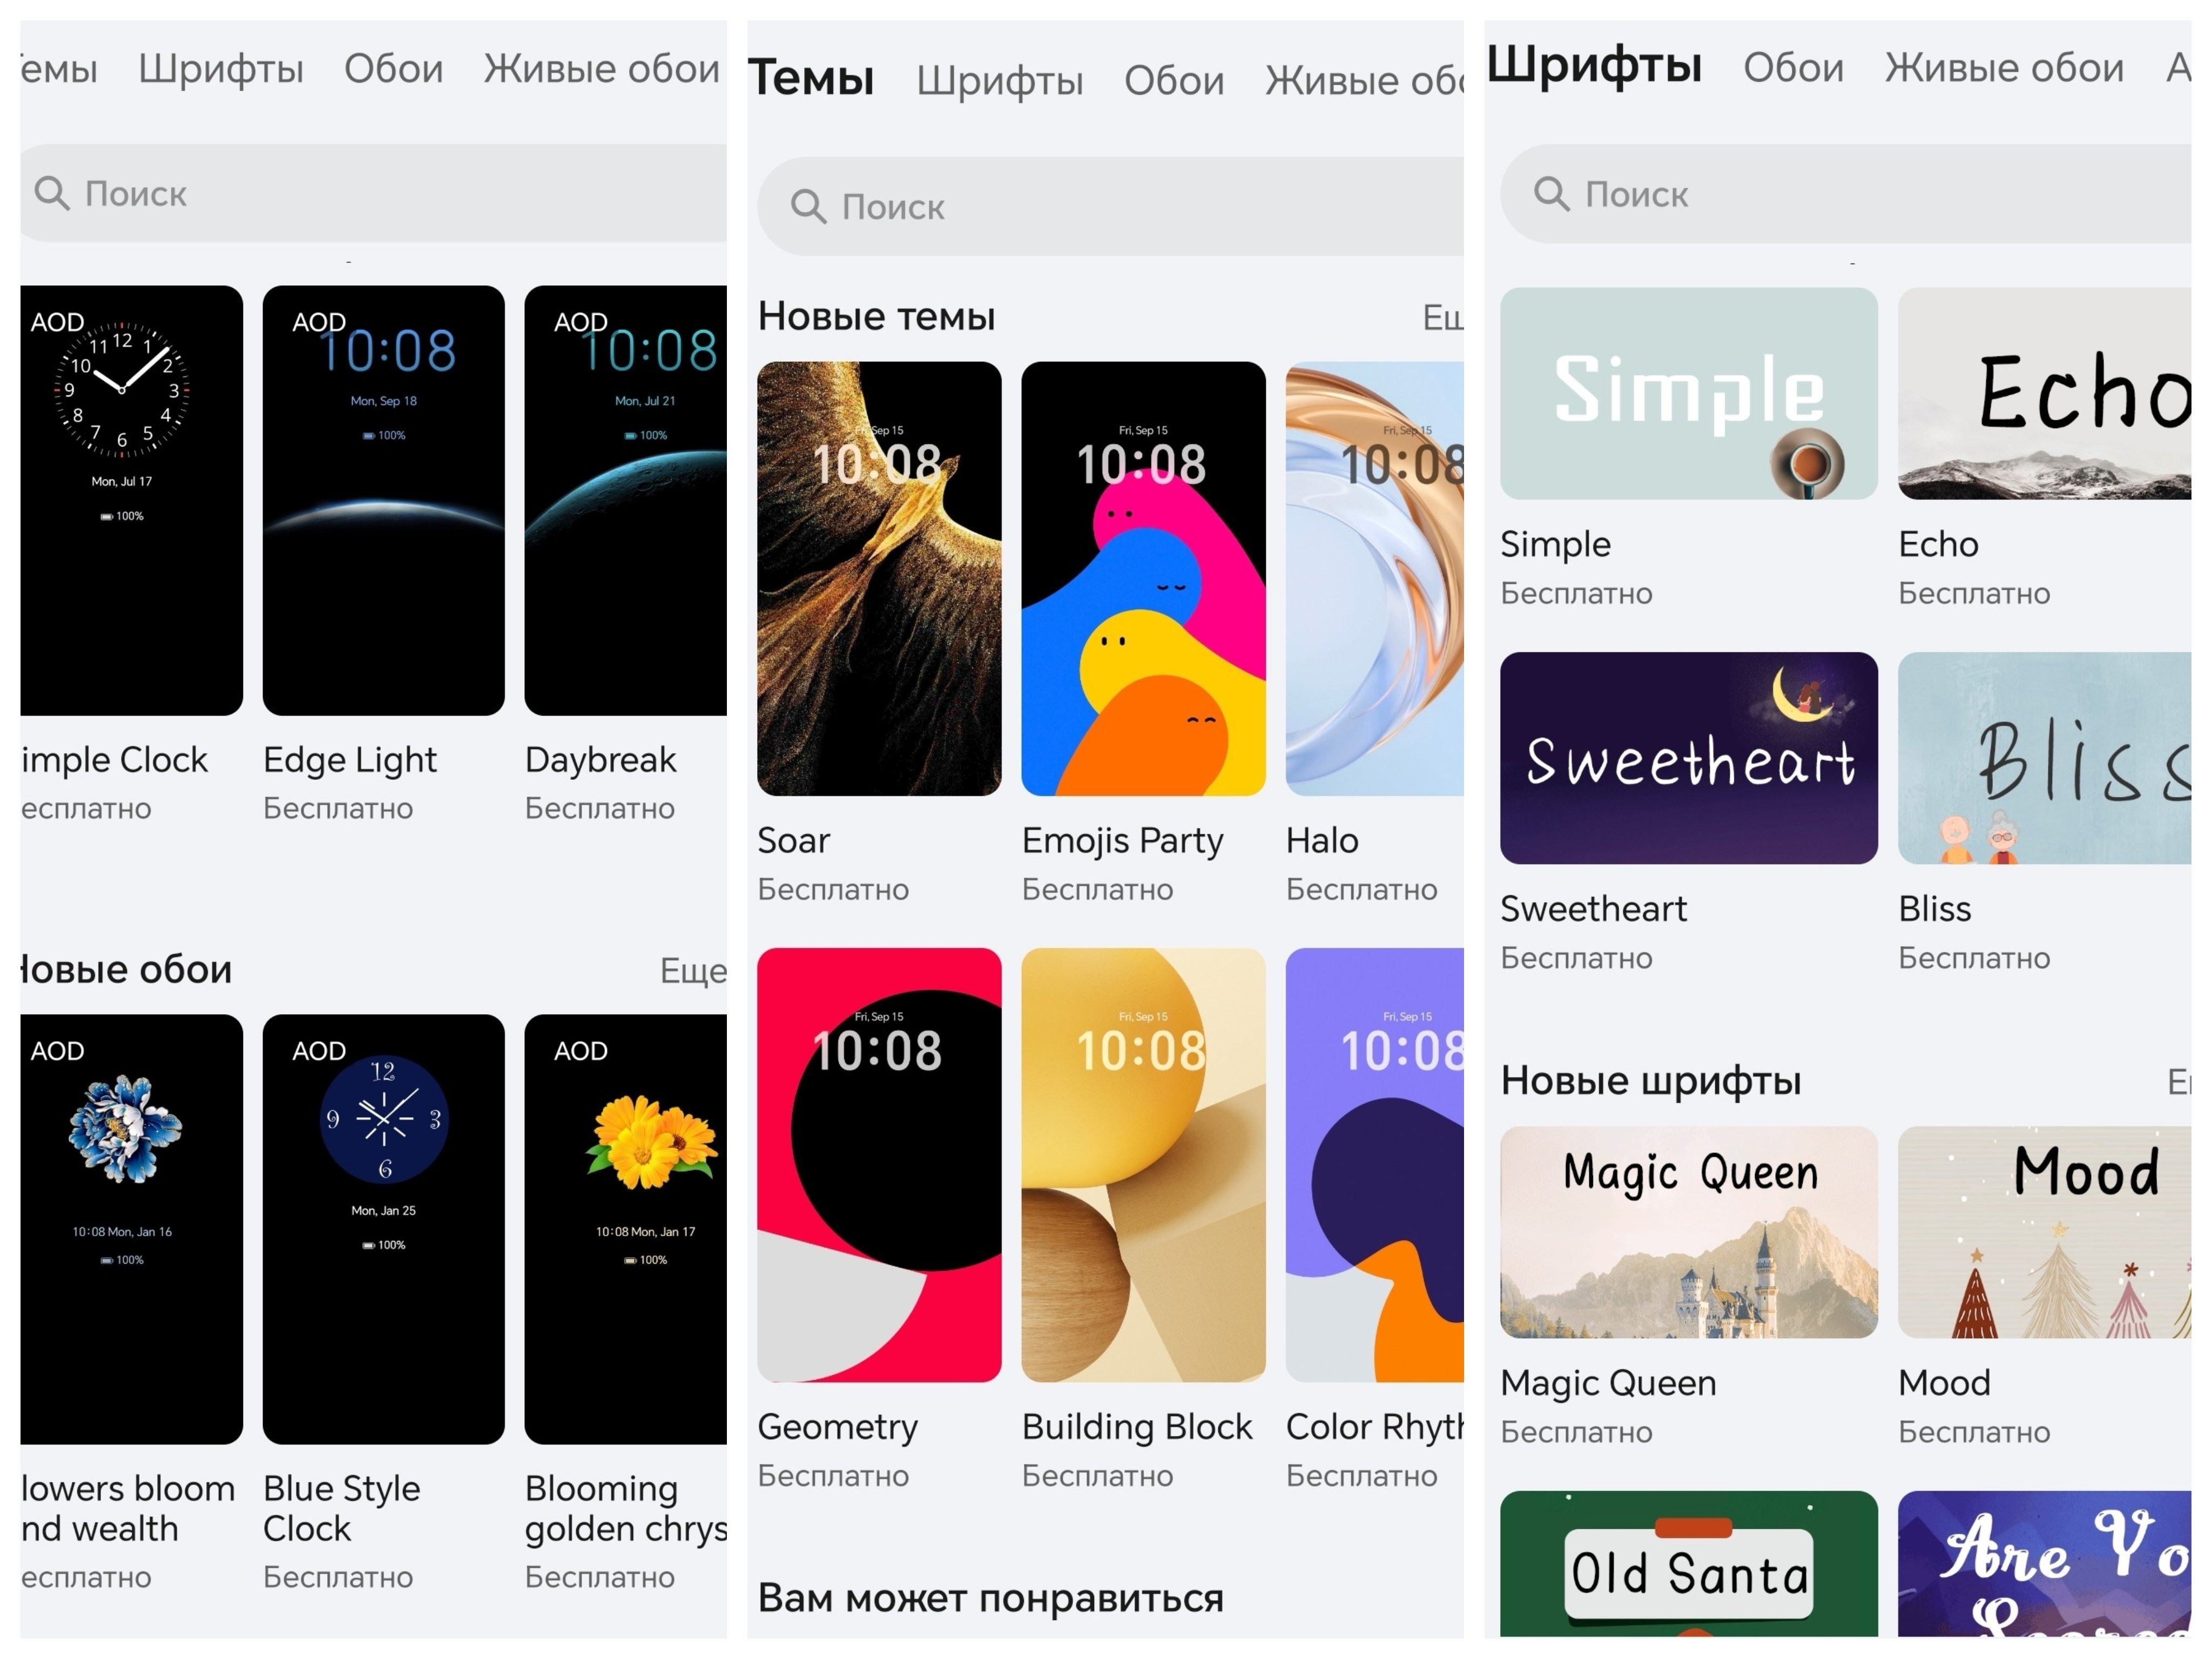Open the Blue Style Clock AOD
Viewport: 2212px width, 1659px height.
click(384, 1229)
